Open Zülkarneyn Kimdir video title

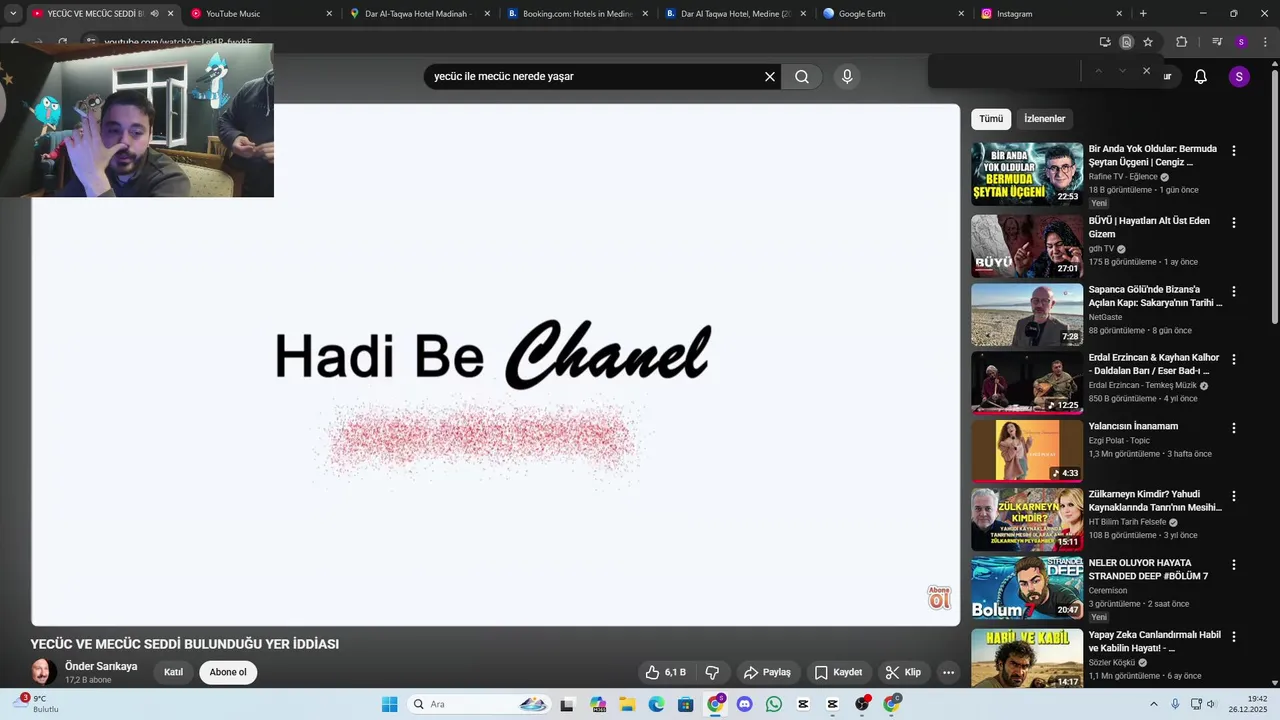coord(1155,500)
